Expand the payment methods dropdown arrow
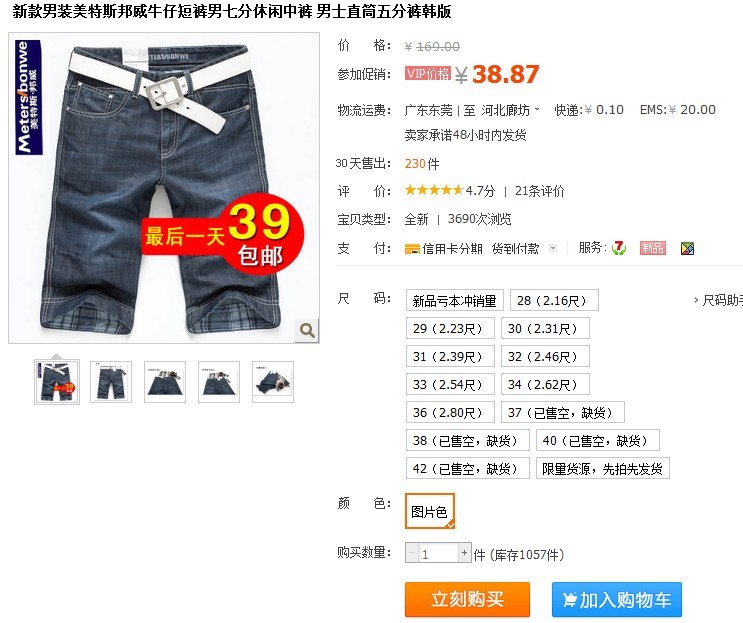This screenshot has height=623, width=743. [553, 248]
